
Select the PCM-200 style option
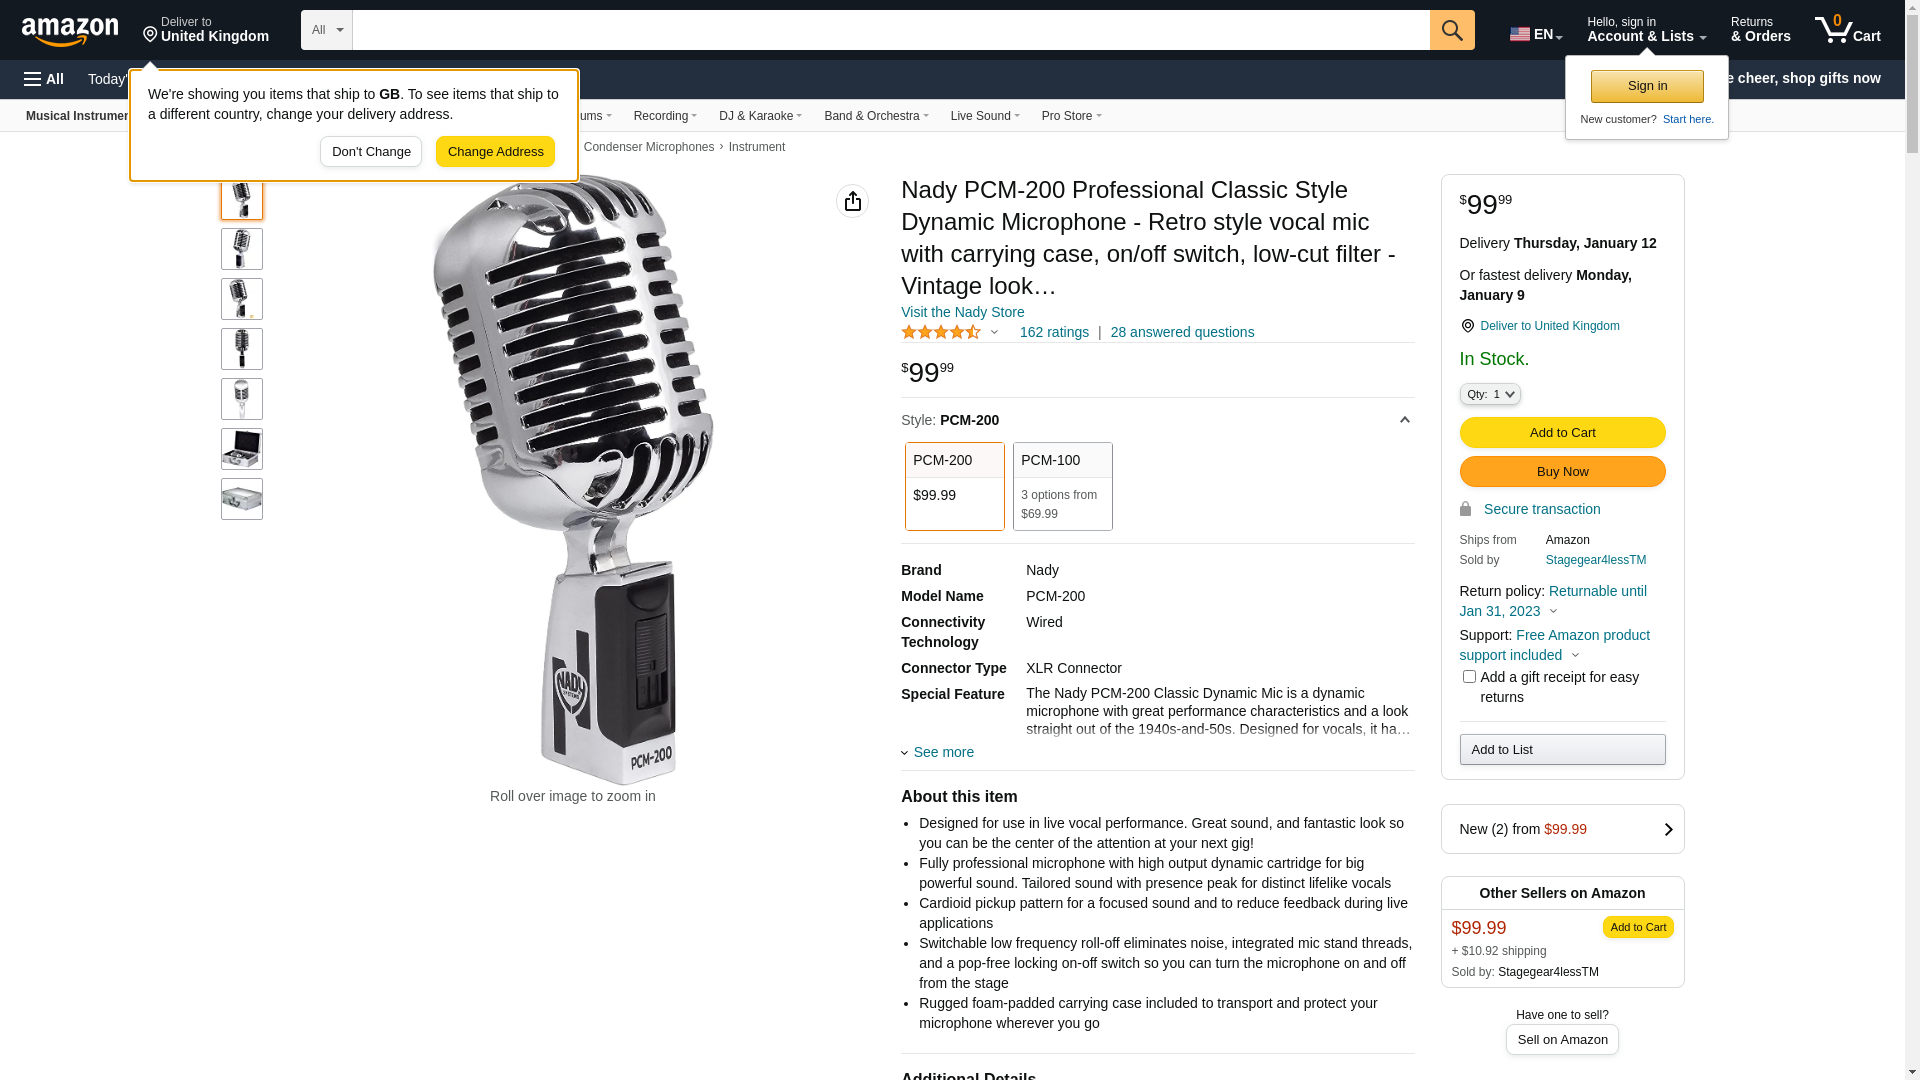(x=954, y=486)
